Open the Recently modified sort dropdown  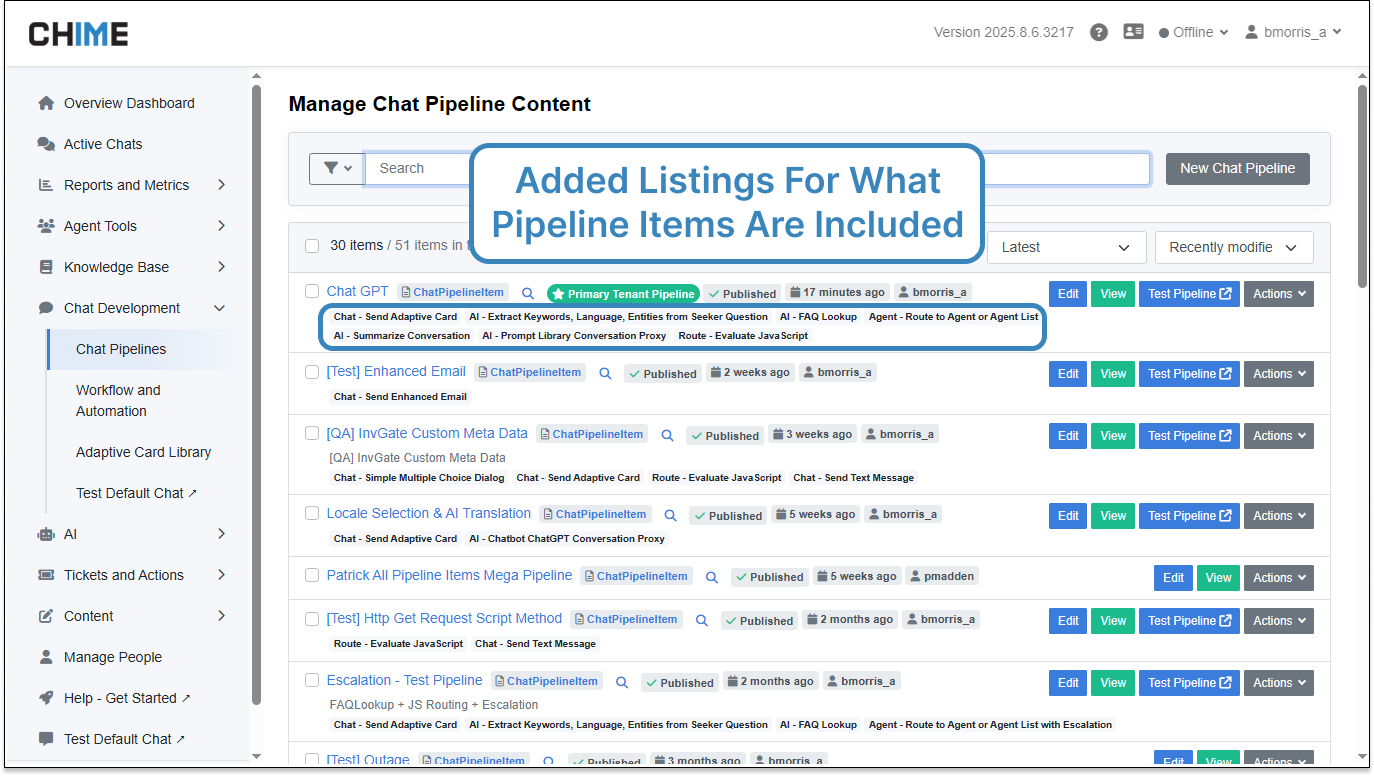click(x=1234, y=247)
